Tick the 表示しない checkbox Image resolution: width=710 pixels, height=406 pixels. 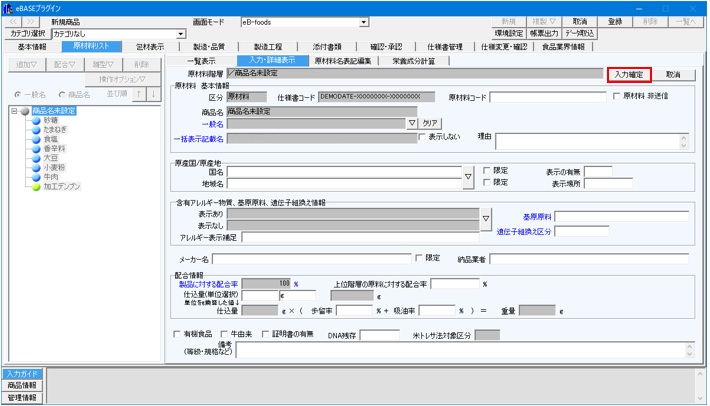coord(422,137)
